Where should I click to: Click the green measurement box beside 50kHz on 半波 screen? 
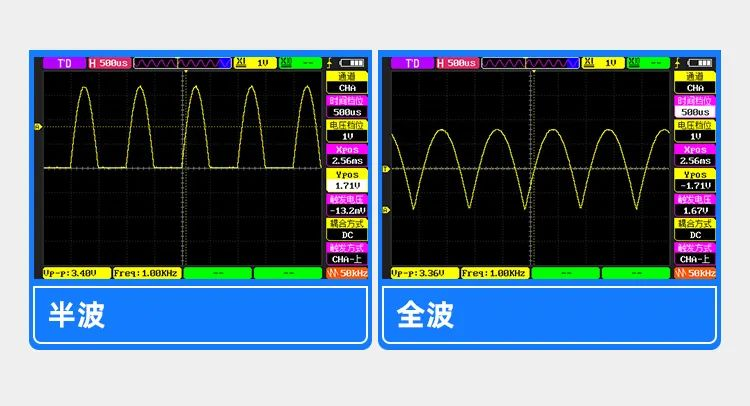288,273
